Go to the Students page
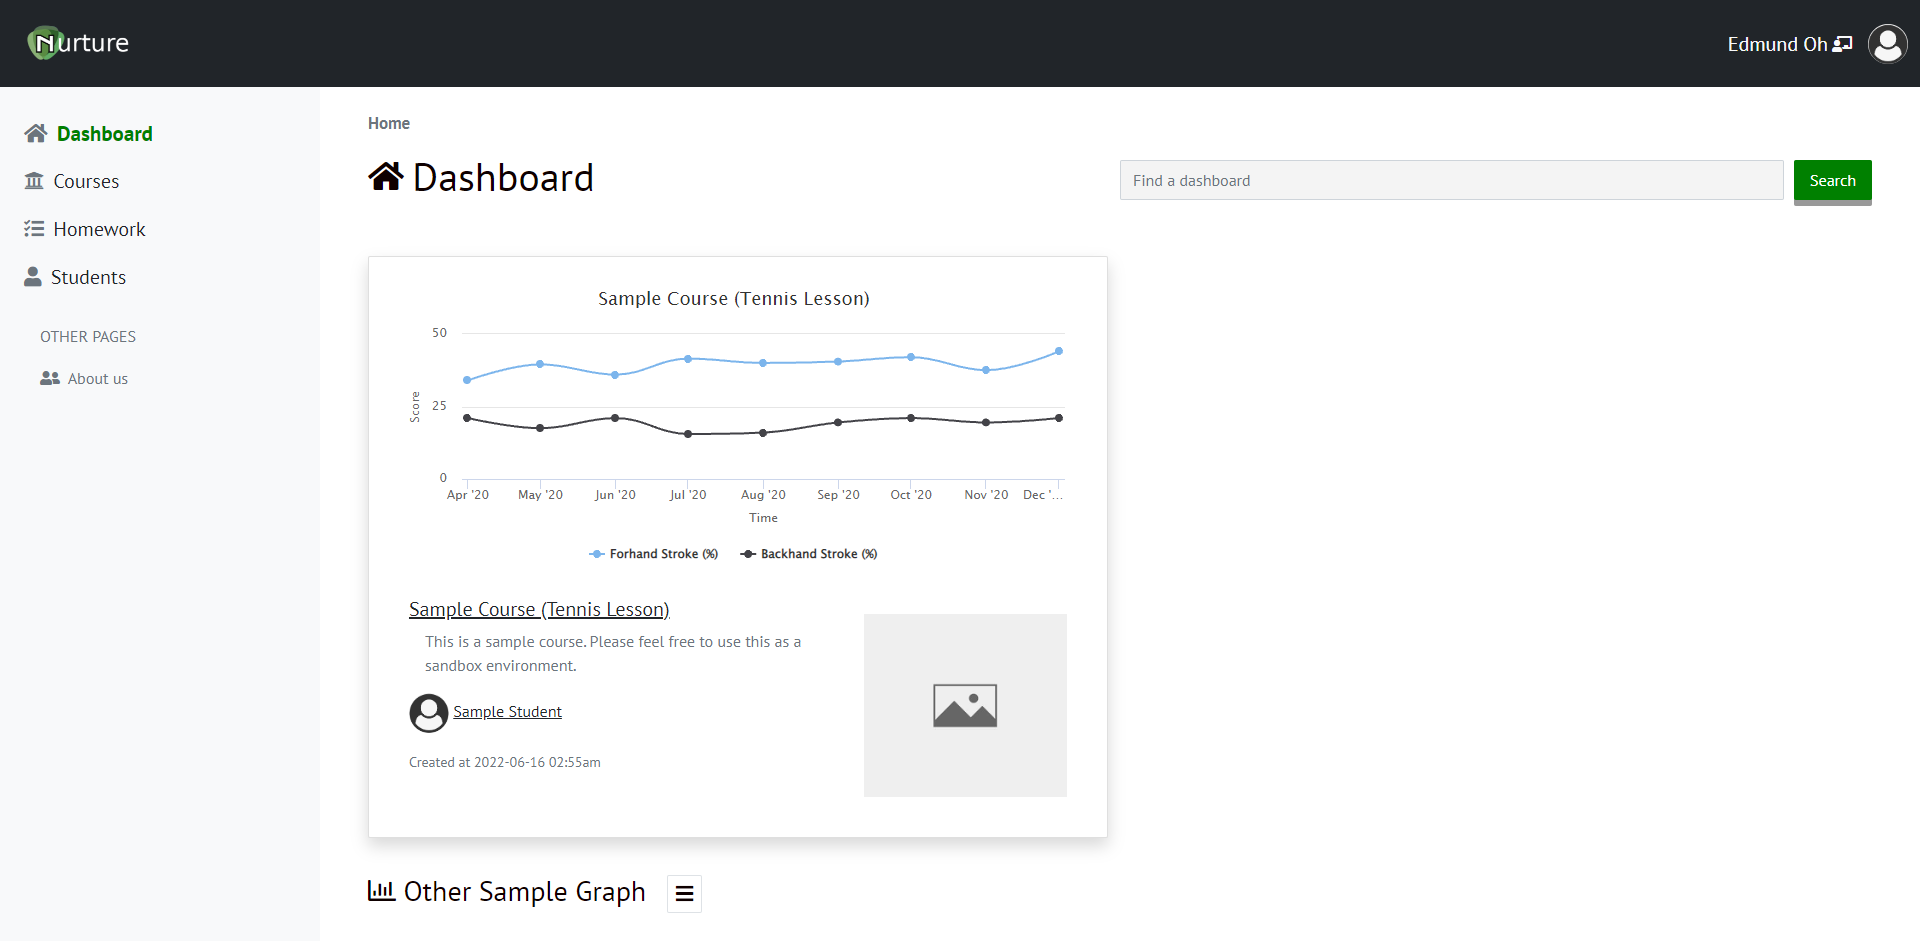Image resolution: width=1920 pixels, height=941 pixels. [88, 276]
